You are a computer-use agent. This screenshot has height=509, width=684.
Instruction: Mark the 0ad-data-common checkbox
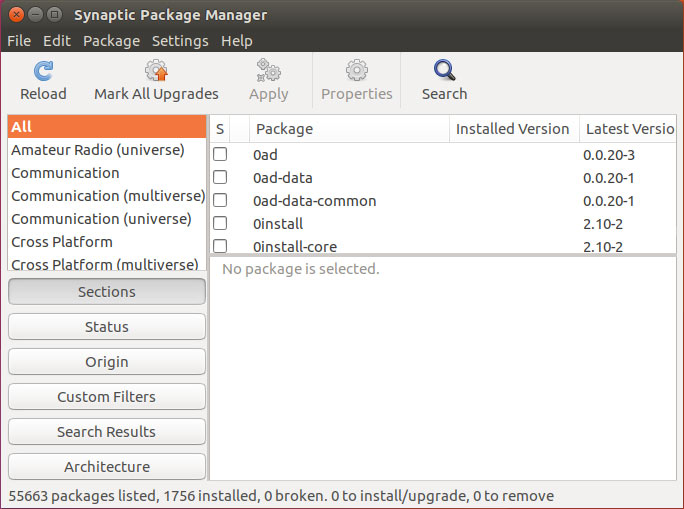pos(220,200)
